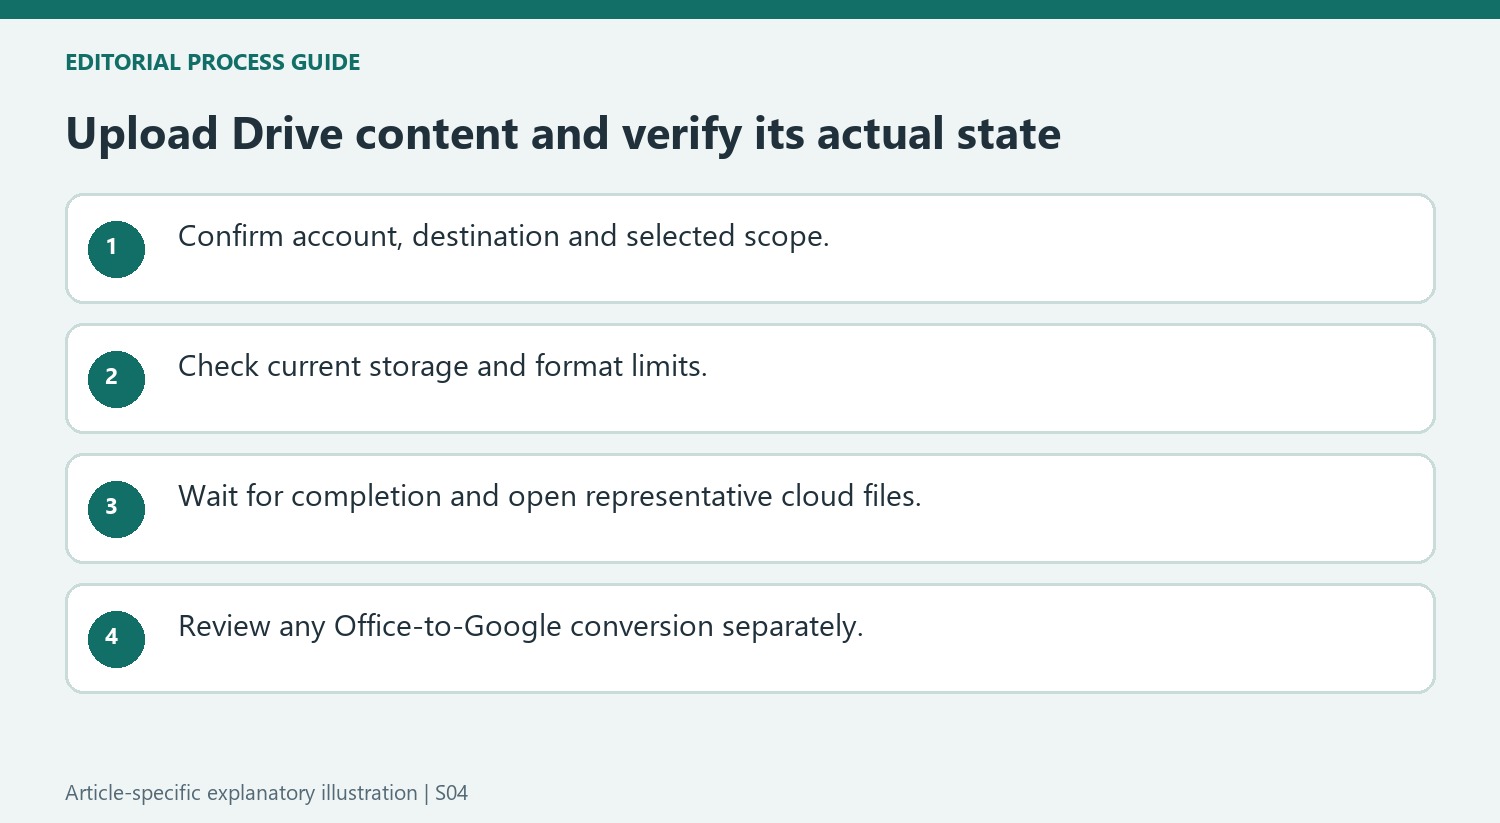Select "Review any Office-to-Google conversion separately."

pos(521,627)
